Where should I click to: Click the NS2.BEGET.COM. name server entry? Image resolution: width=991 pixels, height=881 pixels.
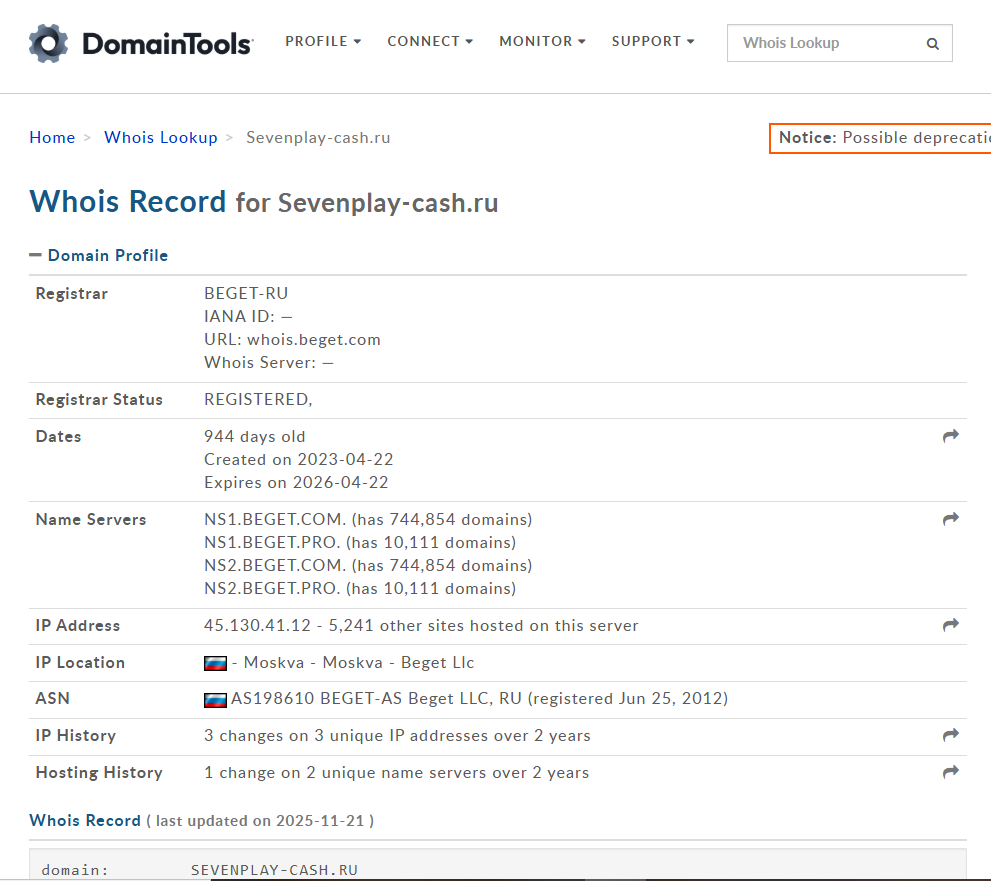point(368,565)
